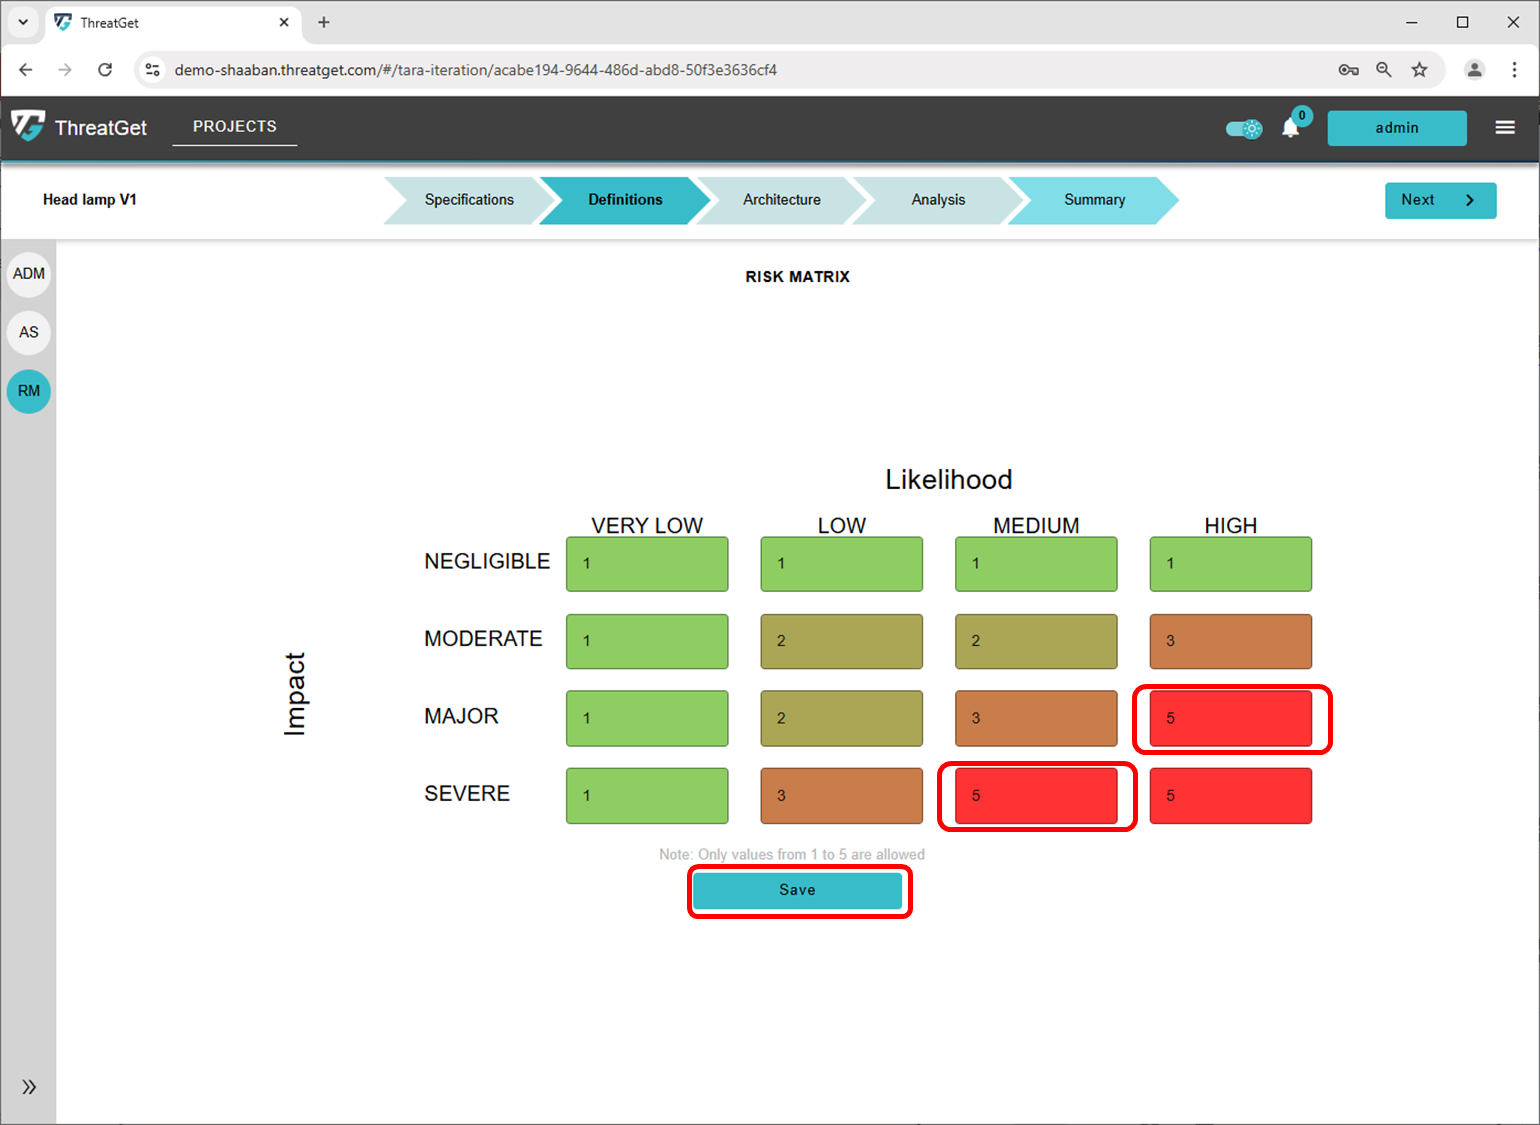Screen dimensions: 1540x1125
Task: Switch to the Architecture tab
Action: coord(781,200)
